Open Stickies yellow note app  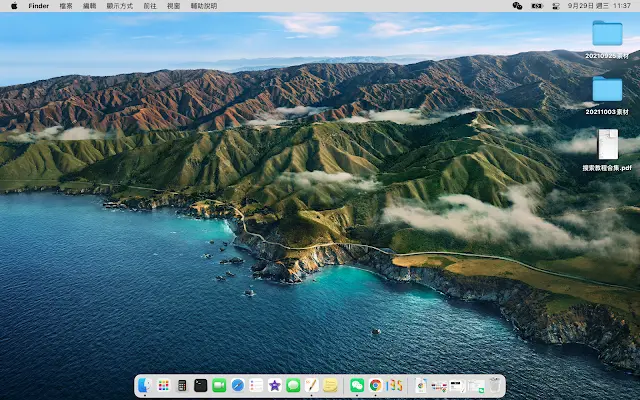(x=330, y=385)
